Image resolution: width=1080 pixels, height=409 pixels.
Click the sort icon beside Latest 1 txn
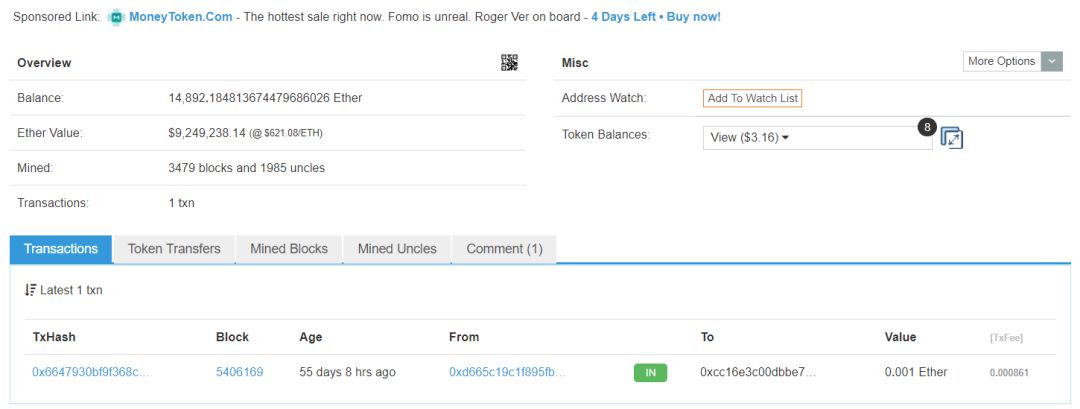pyautogui.click(x=30, y=290)
